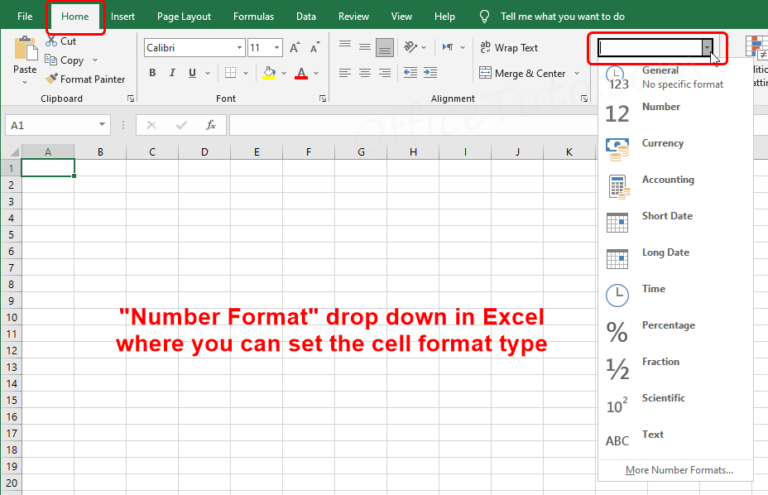768x495 pixels.
Task: Click the Number Format dropdown arrow
Action: 708,47
